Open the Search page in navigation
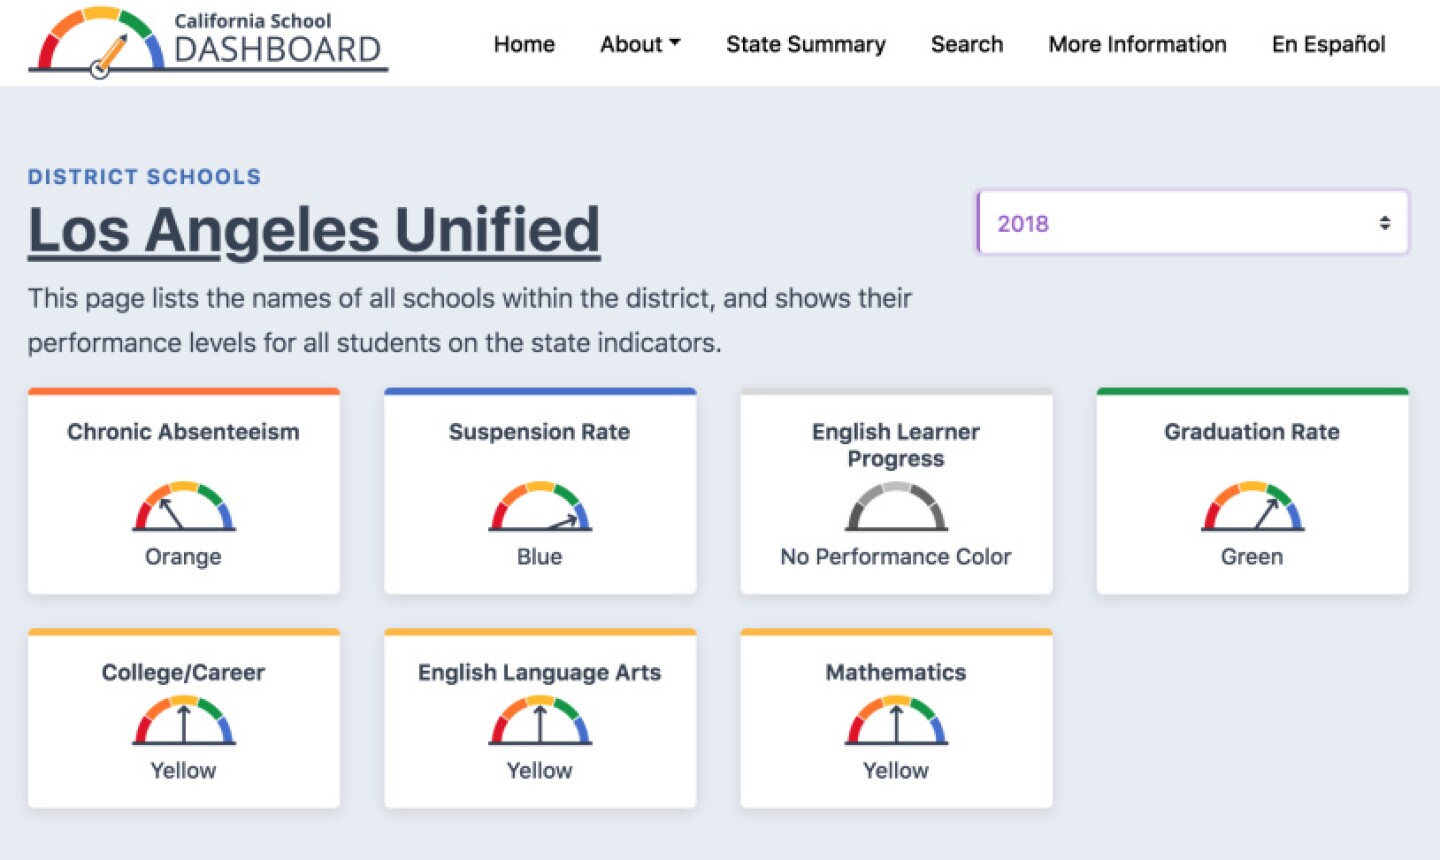 click(967, 44)
